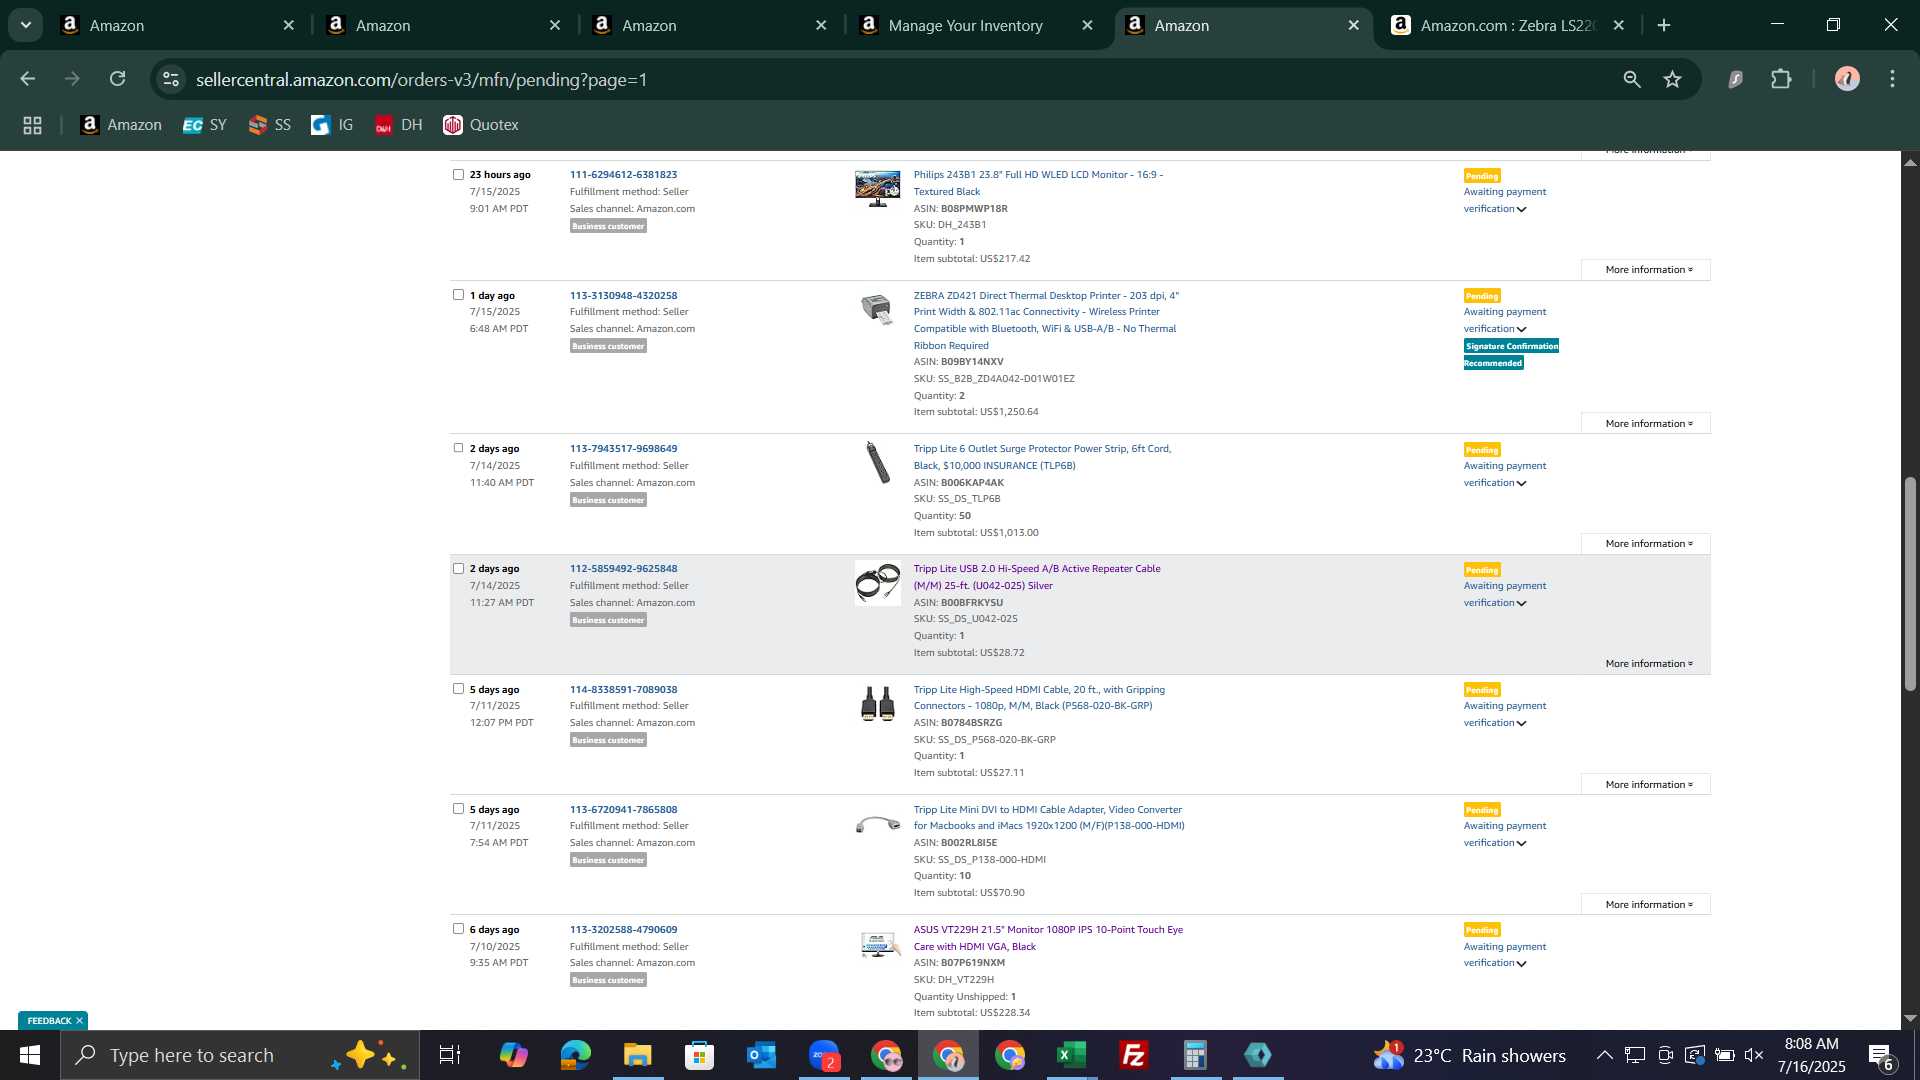This screenshot has height=1080, width=1920.
Task: Click in the address bar URL field
Action: [900, 79]
